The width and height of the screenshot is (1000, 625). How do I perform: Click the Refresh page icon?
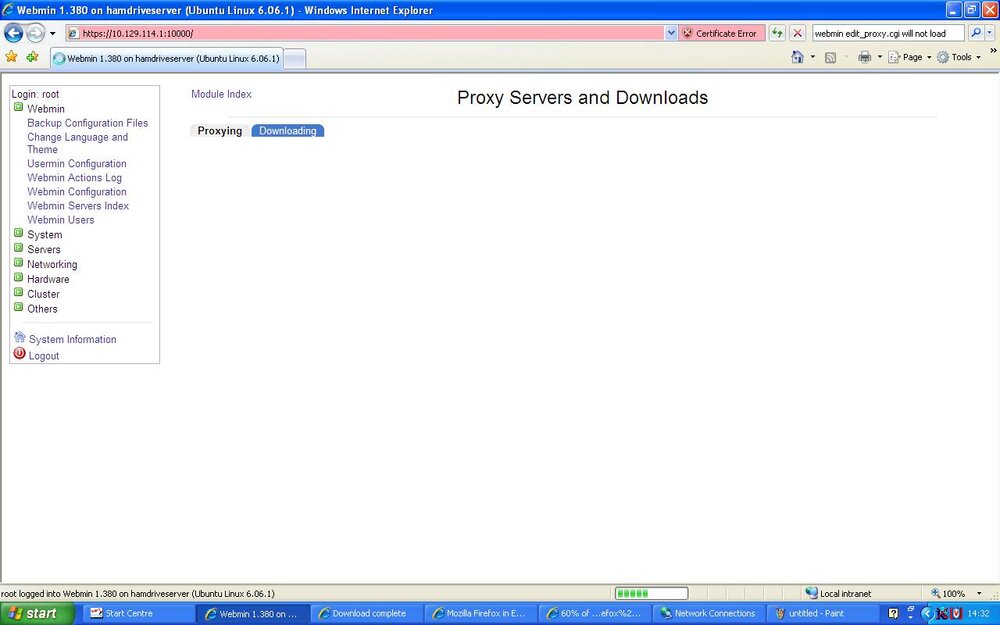[777, 33]
